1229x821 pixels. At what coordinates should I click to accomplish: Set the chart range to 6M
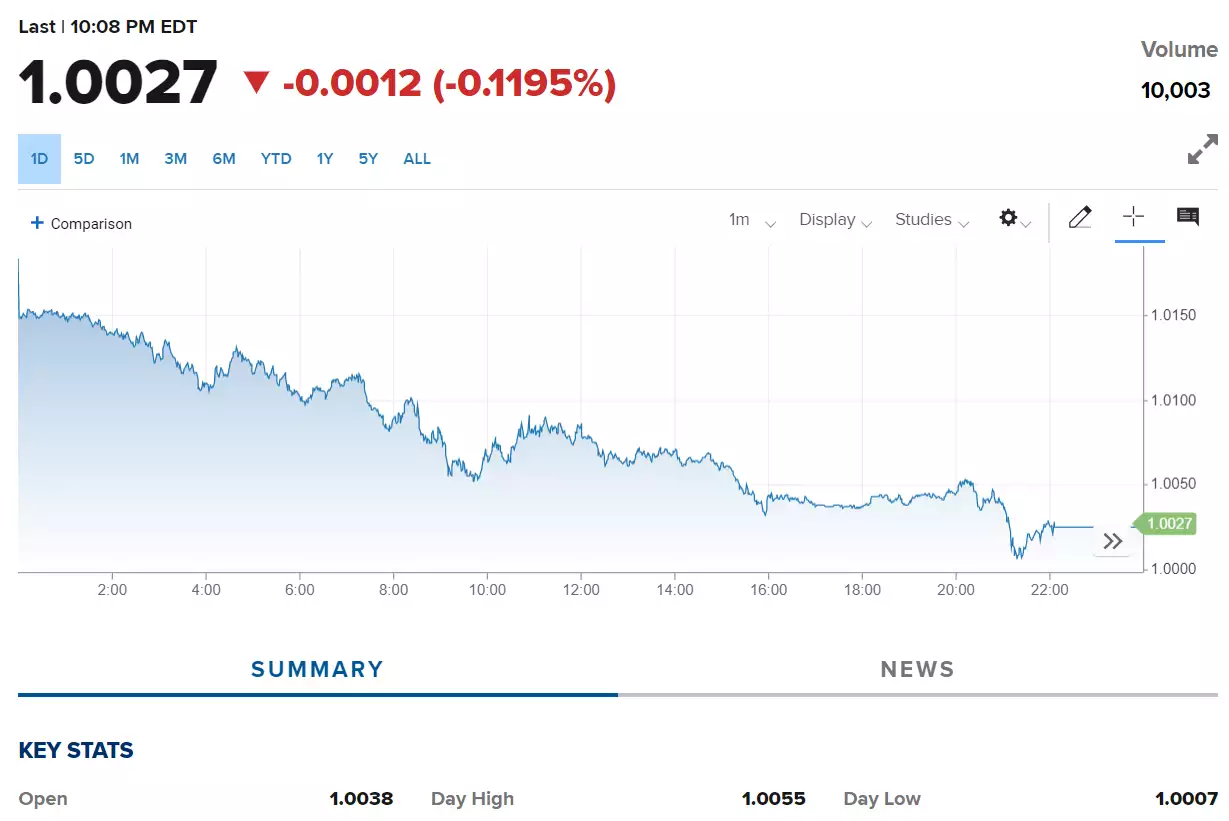pos(224,159)
